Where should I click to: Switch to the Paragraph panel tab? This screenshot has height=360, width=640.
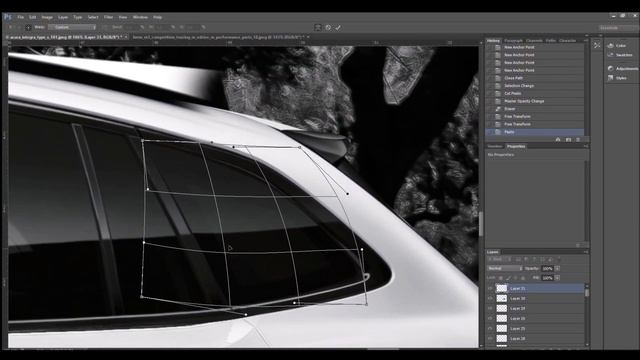point(513,40)
